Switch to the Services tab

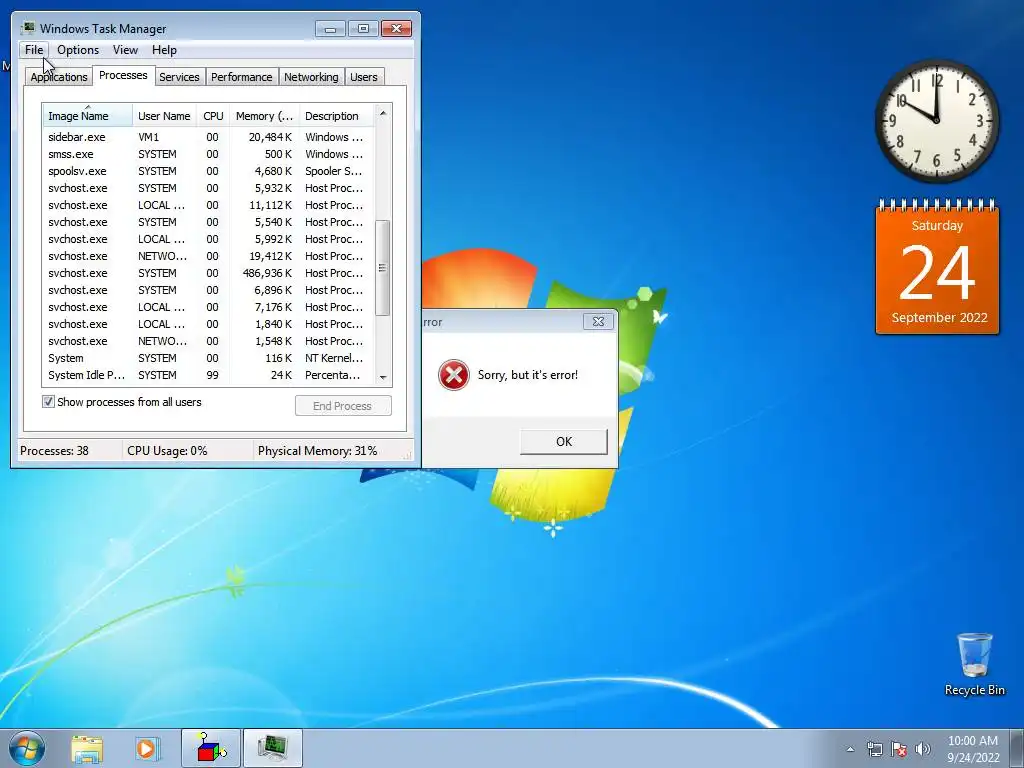coord(179,77)
